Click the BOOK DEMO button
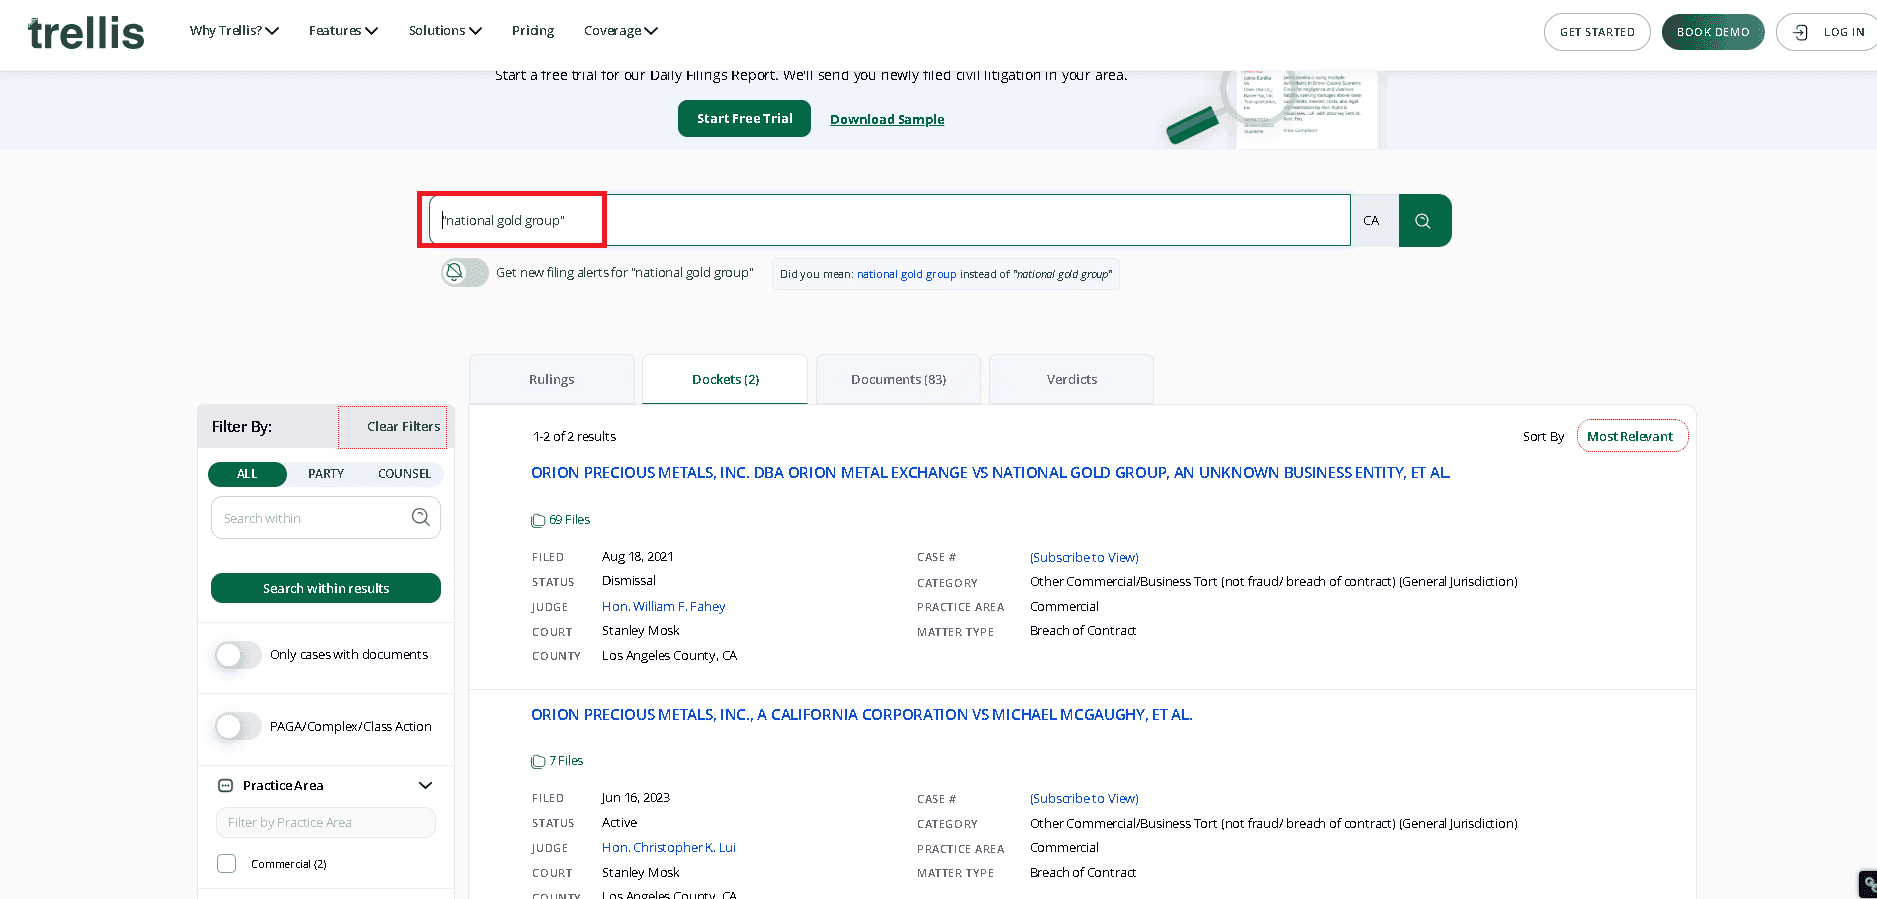The width and height of the screenshot is (1877, 899). tap(1713, 32)
